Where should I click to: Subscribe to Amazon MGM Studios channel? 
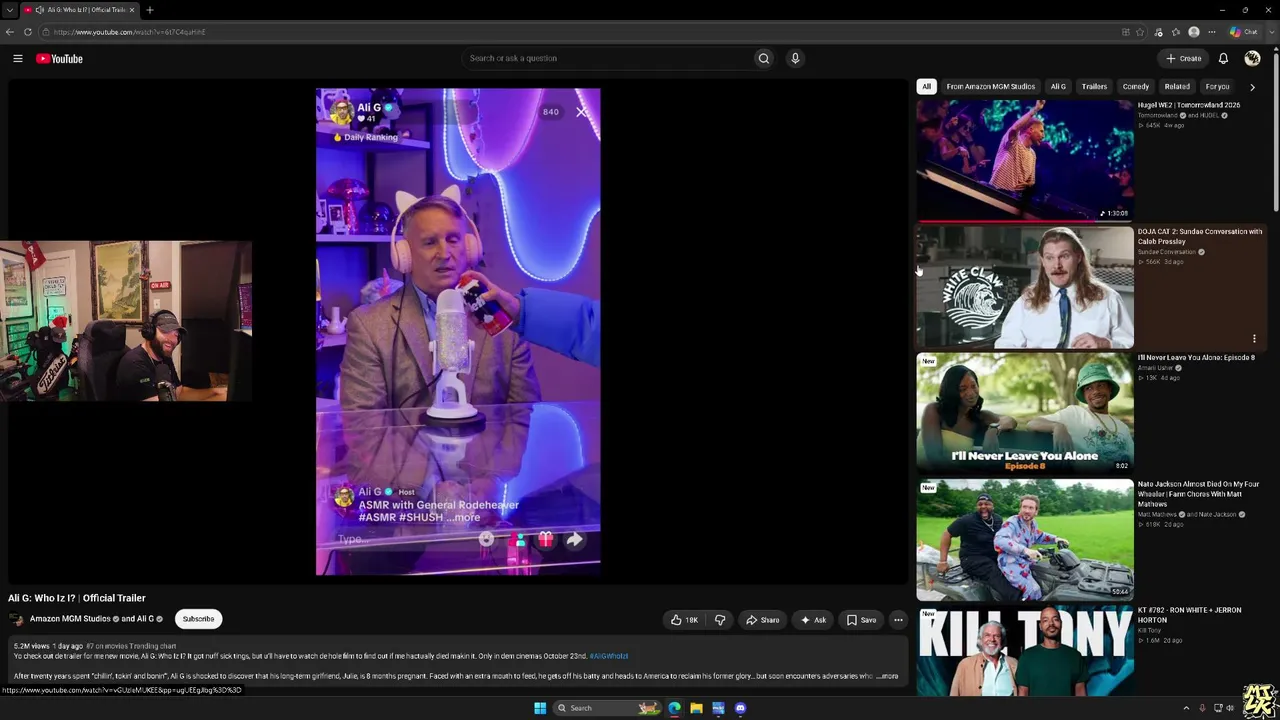198,619
